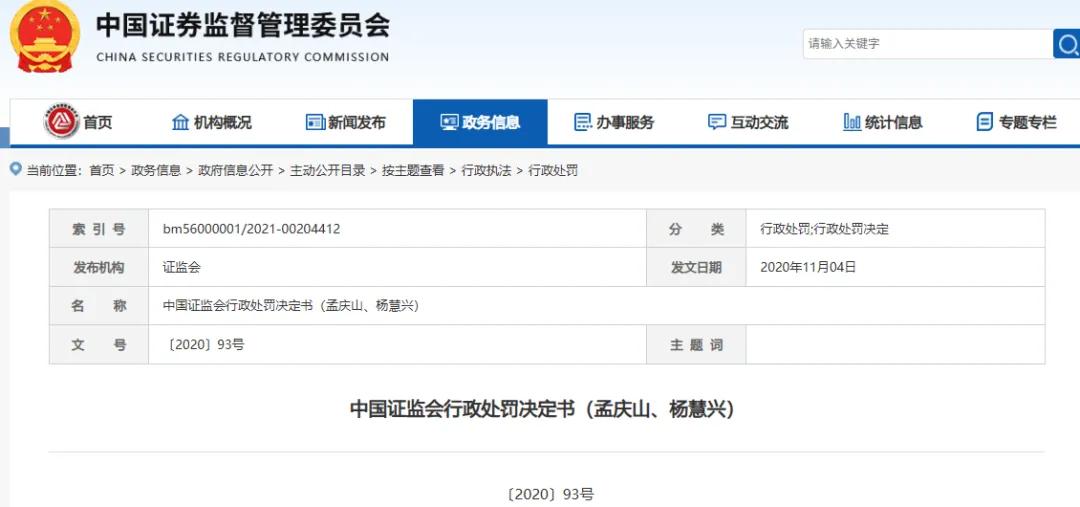Click the bar chart icon beside 统计信息
Screen dimensions: 1080x507
click(x=852, y=123)
